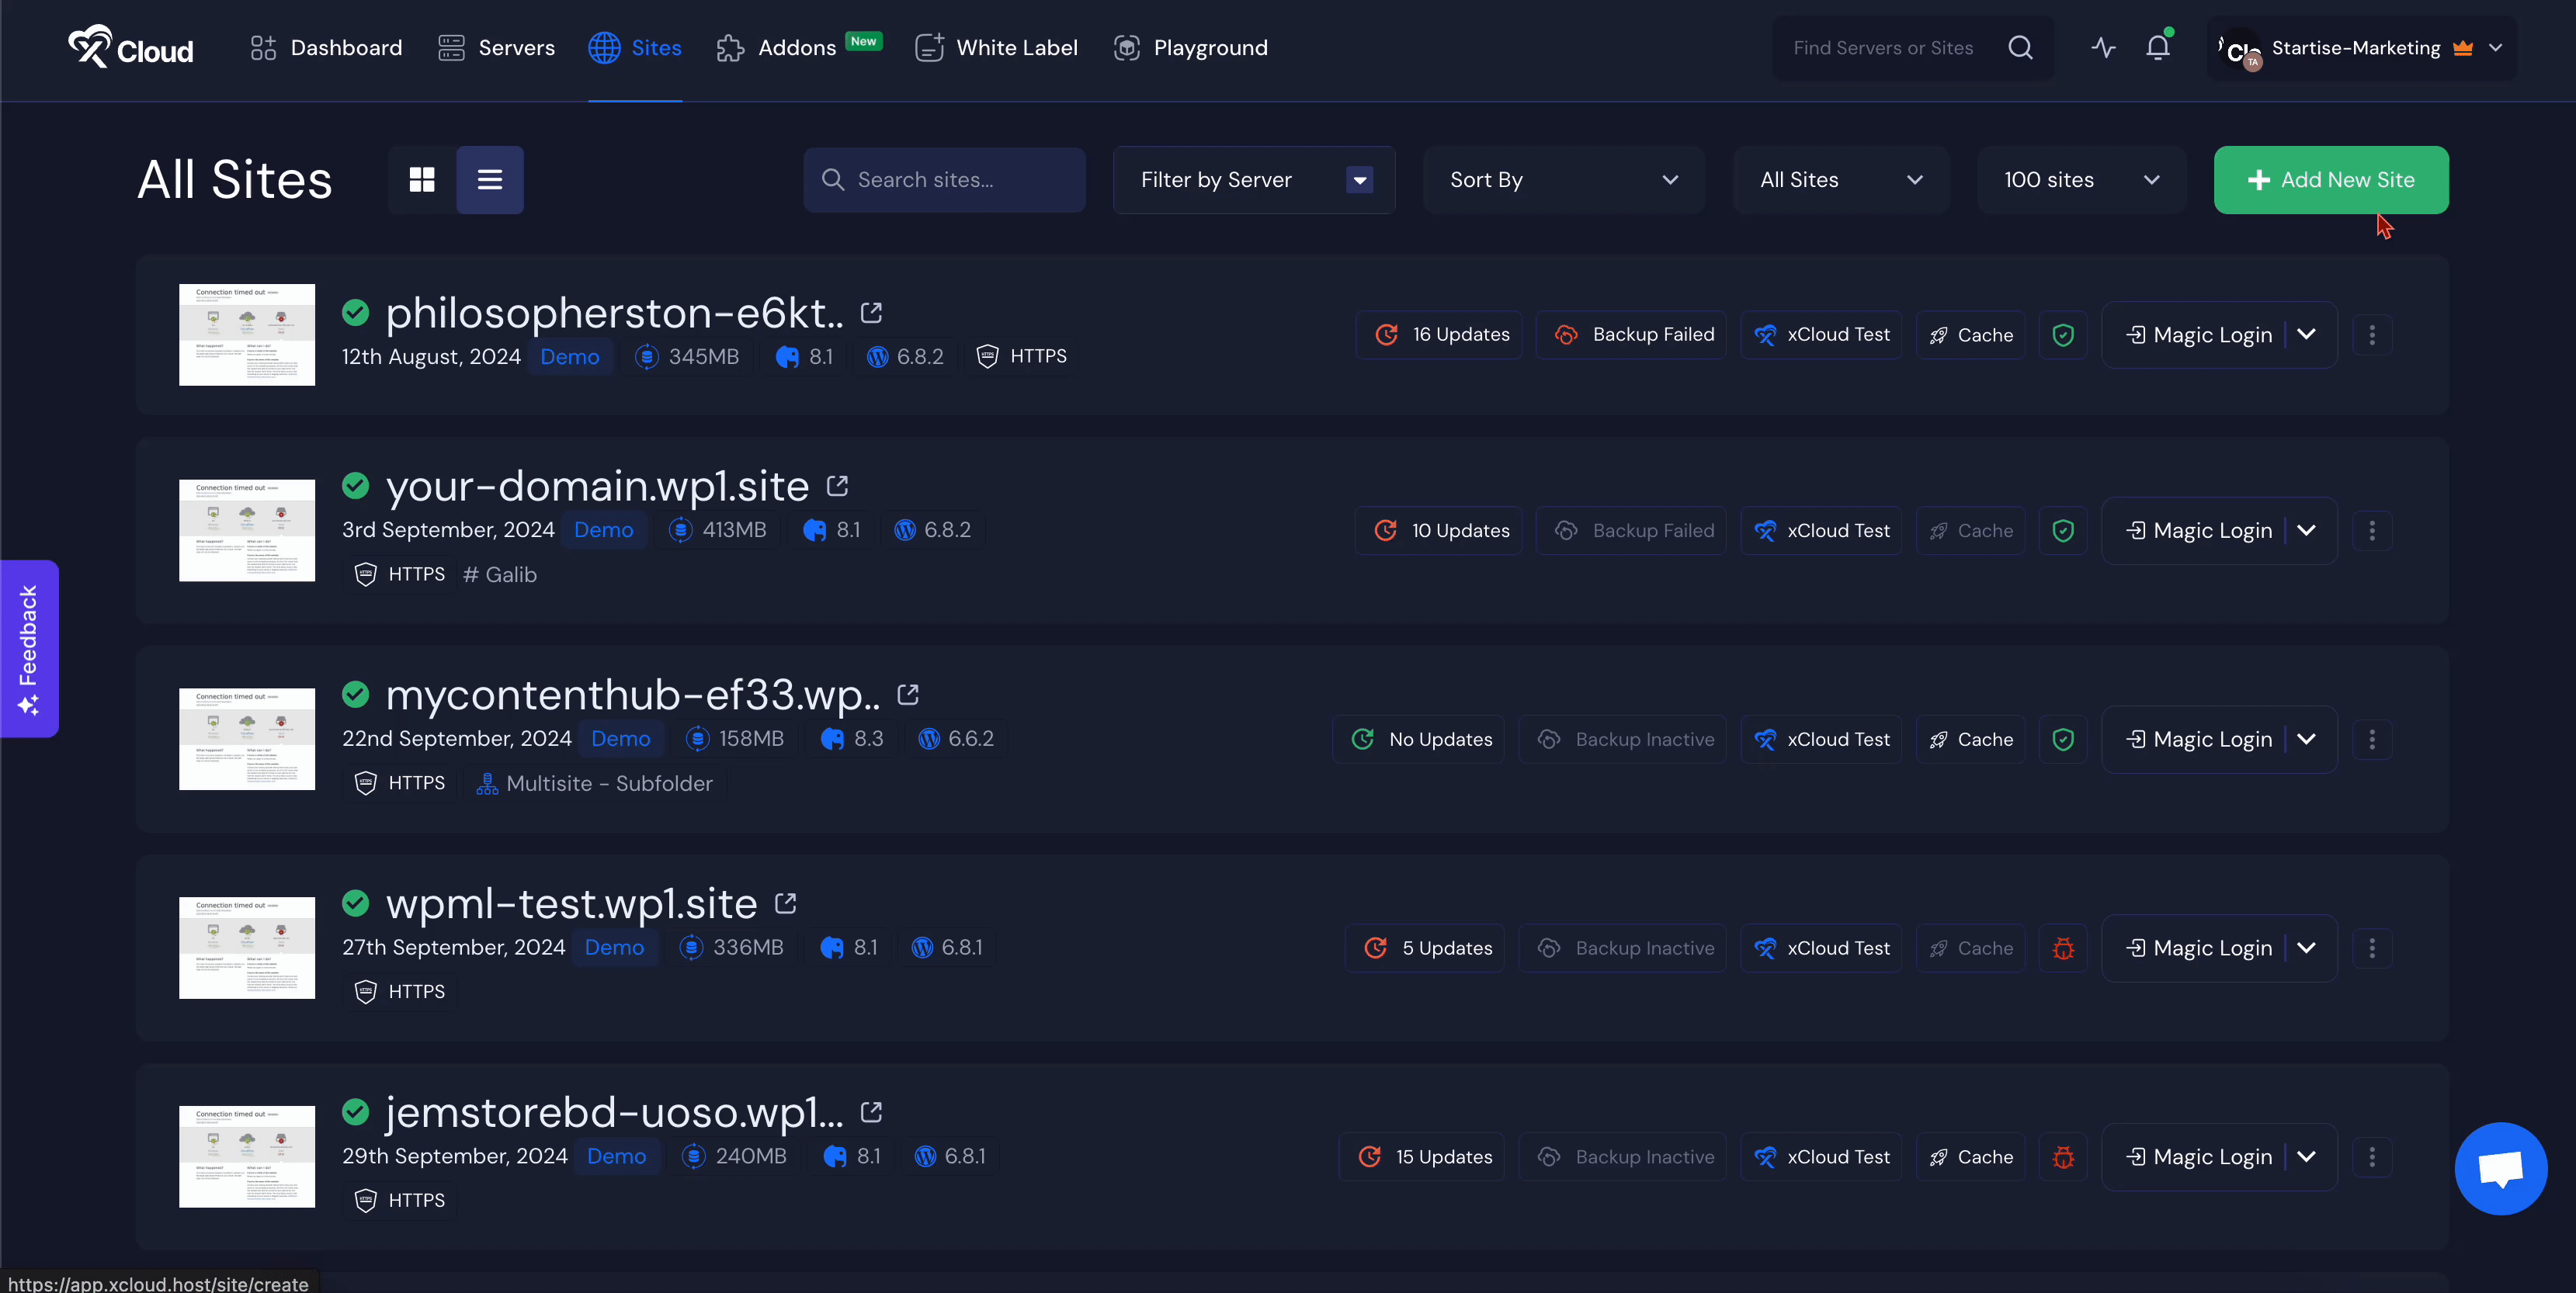Open philosopherston site in new tab
2576x1293 pixels.
(x=870, y=312)
